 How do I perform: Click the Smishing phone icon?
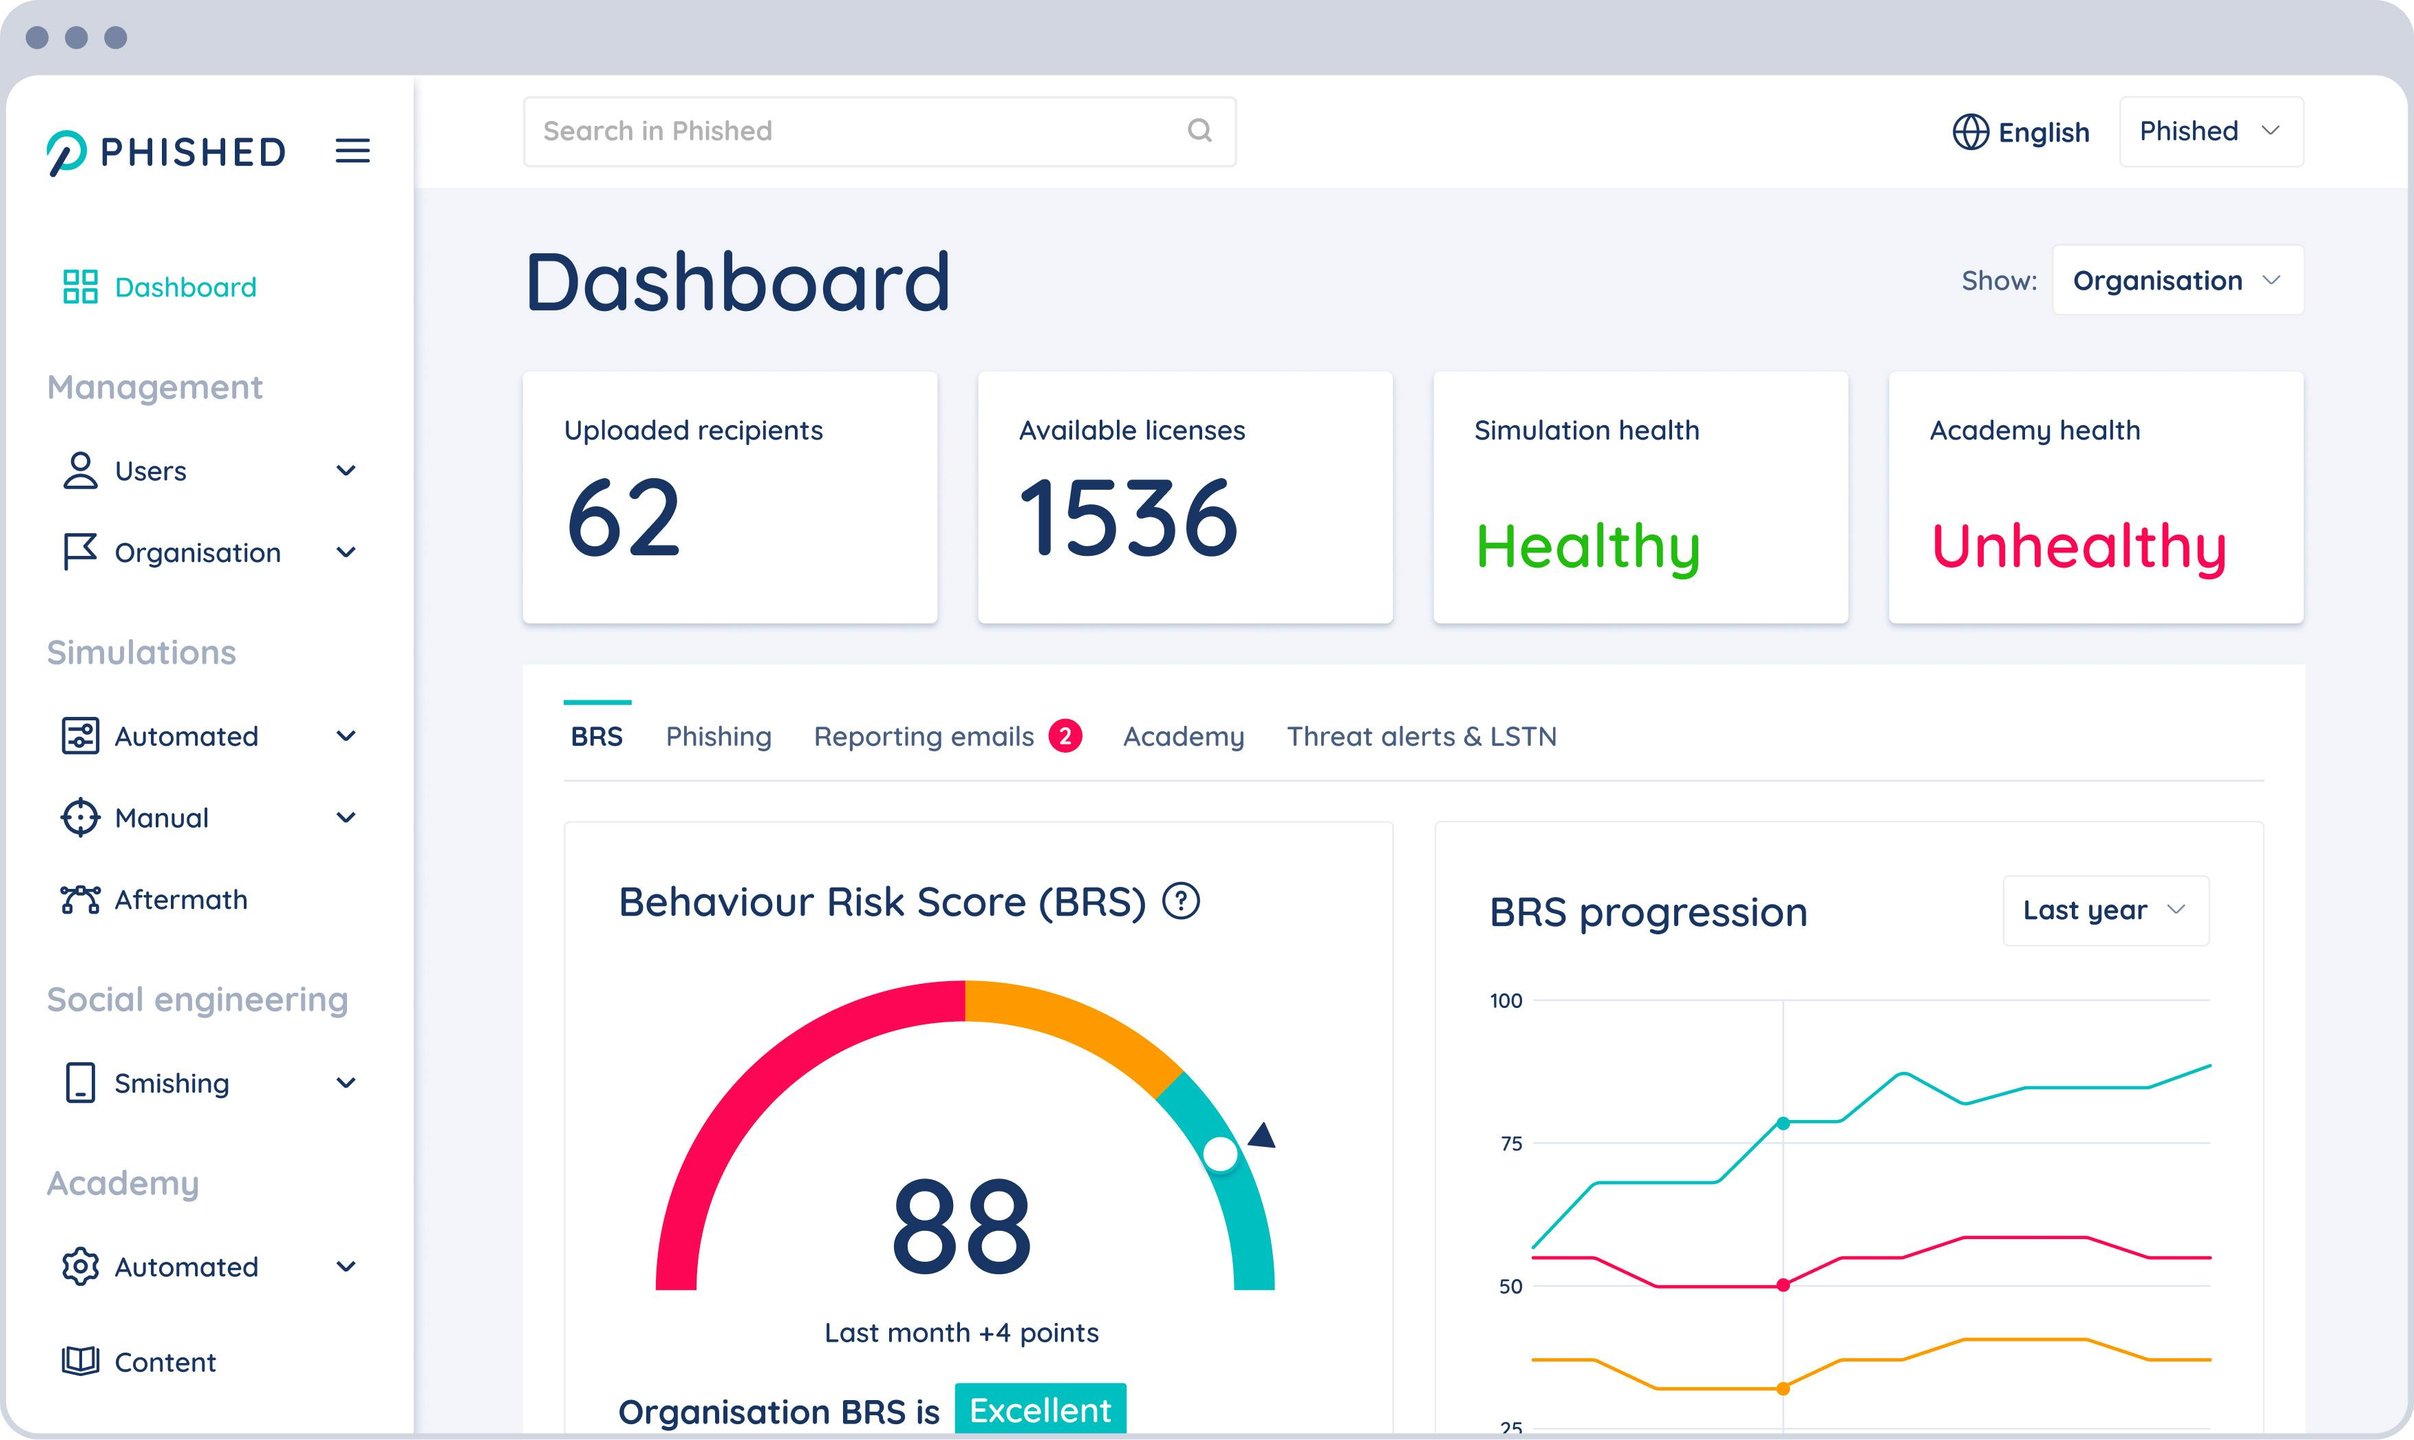click(80, 1083)
